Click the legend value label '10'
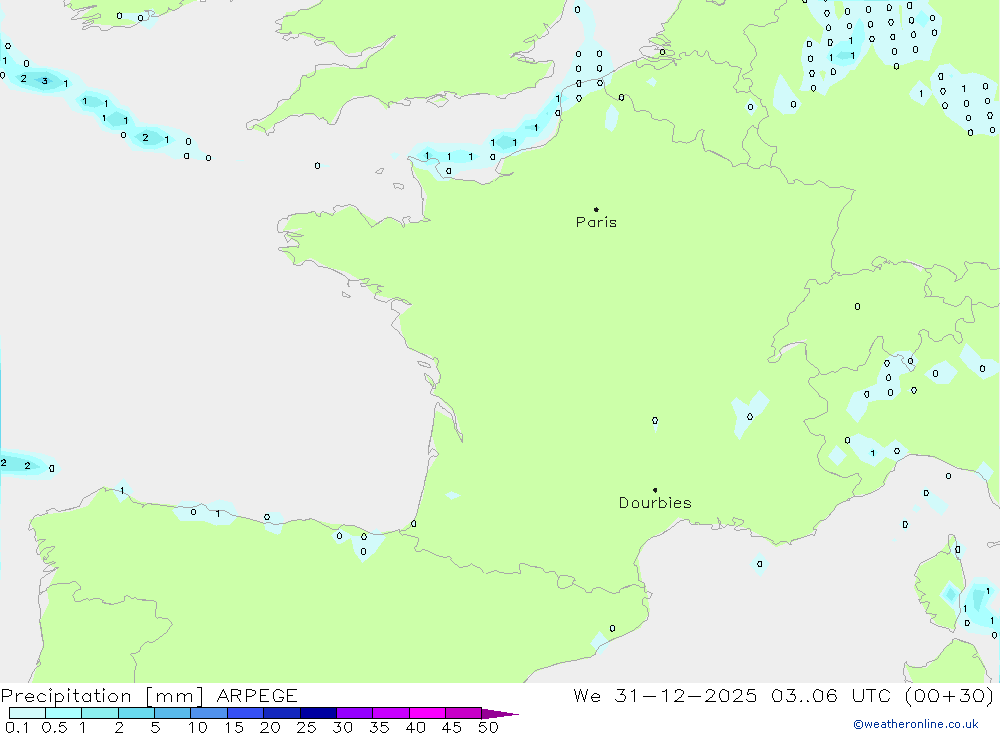 [x=198, y=727]
